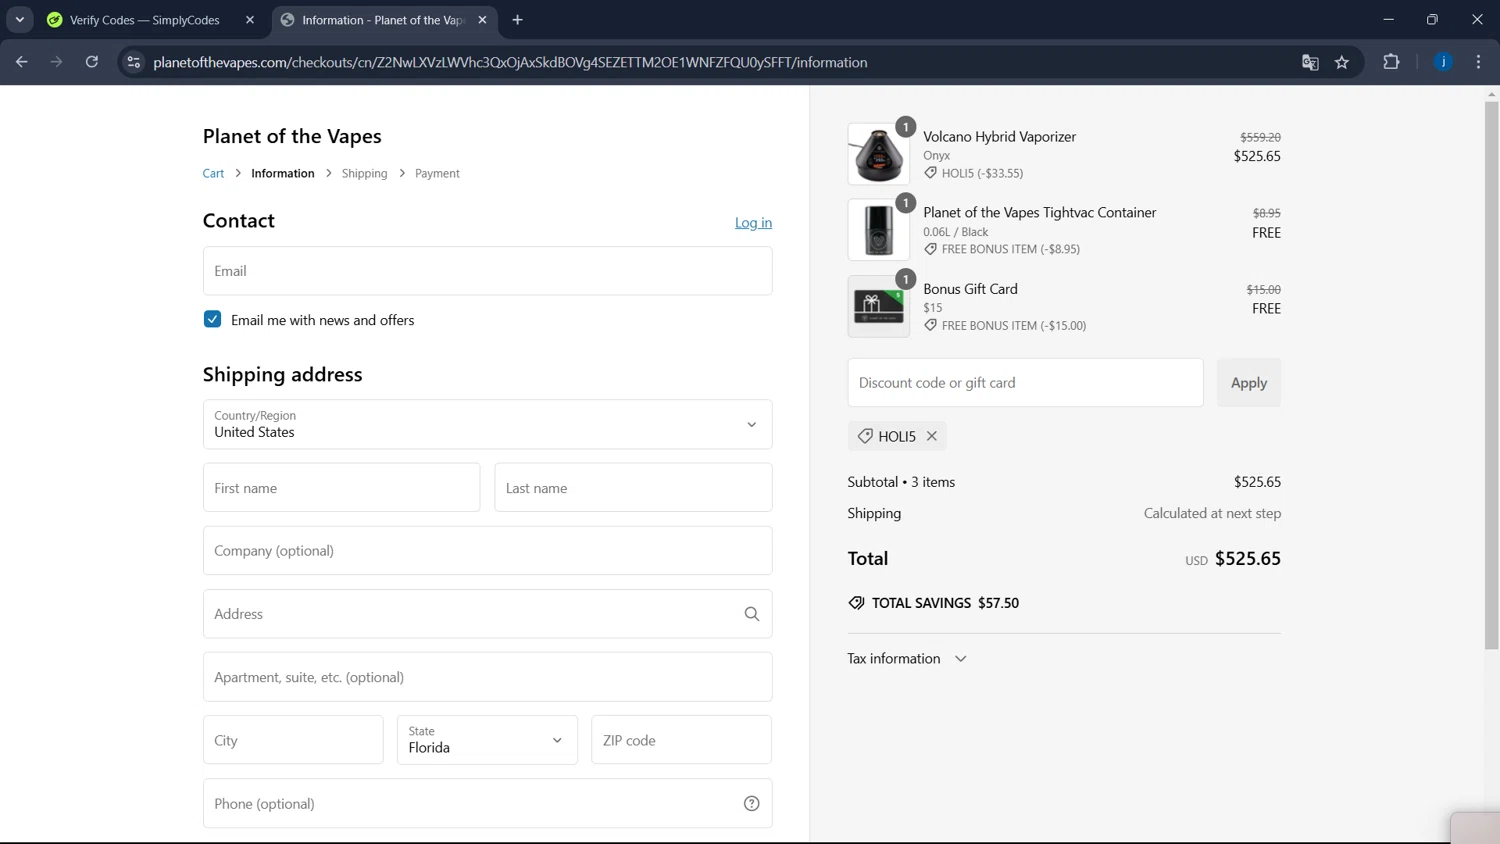Click Apartment, suite, etc. field
The width and height of the screenshot is (1500, 844).
(x=487, y=677)
